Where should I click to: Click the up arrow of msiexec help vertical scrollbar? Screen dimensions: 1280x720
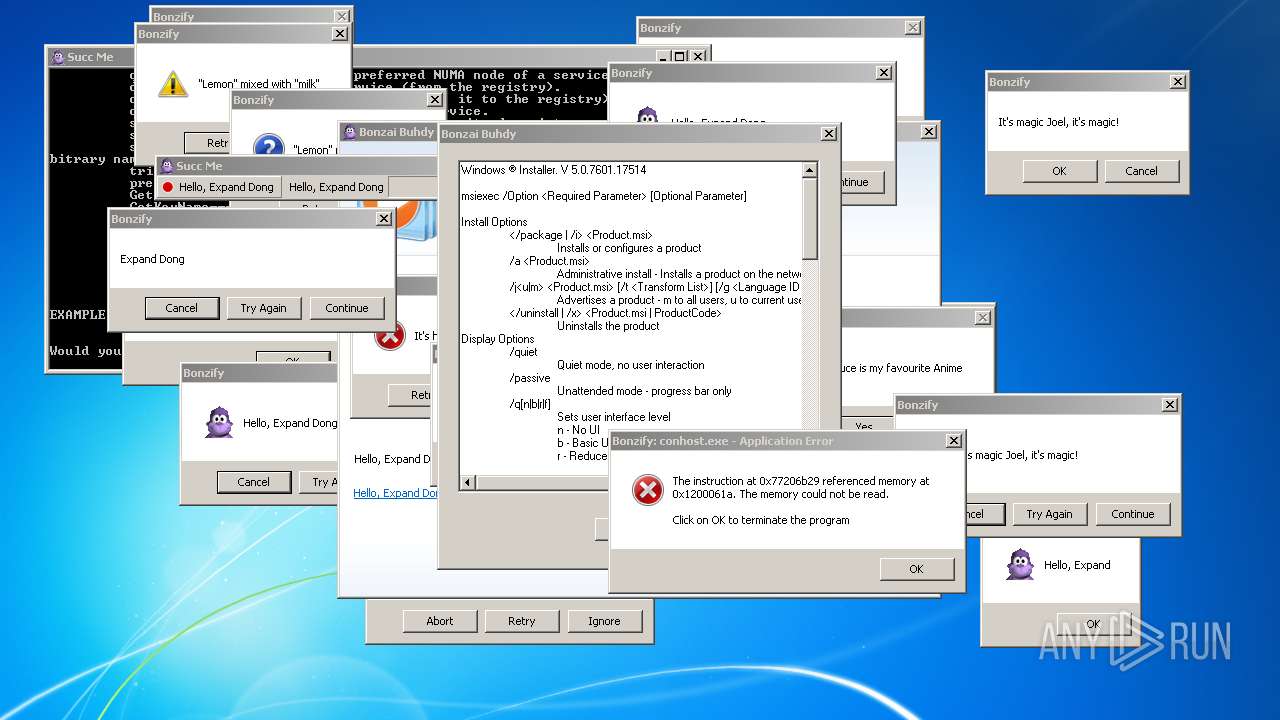(x=810, y=171)
